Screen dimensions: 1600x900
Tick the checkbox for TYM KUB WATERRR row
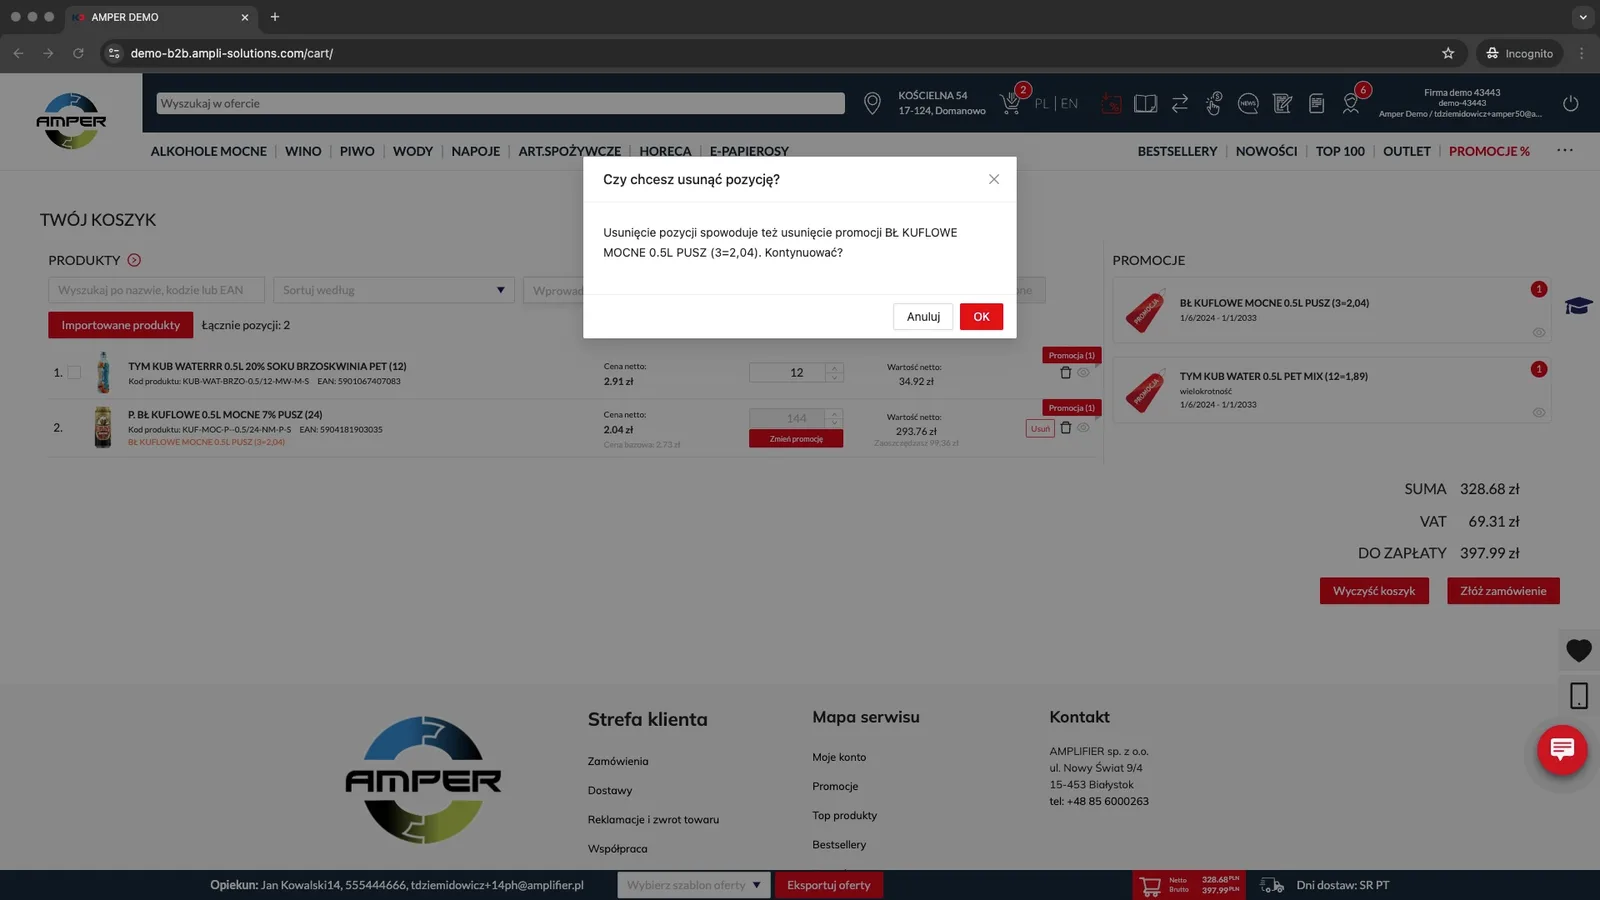point(74,372)
